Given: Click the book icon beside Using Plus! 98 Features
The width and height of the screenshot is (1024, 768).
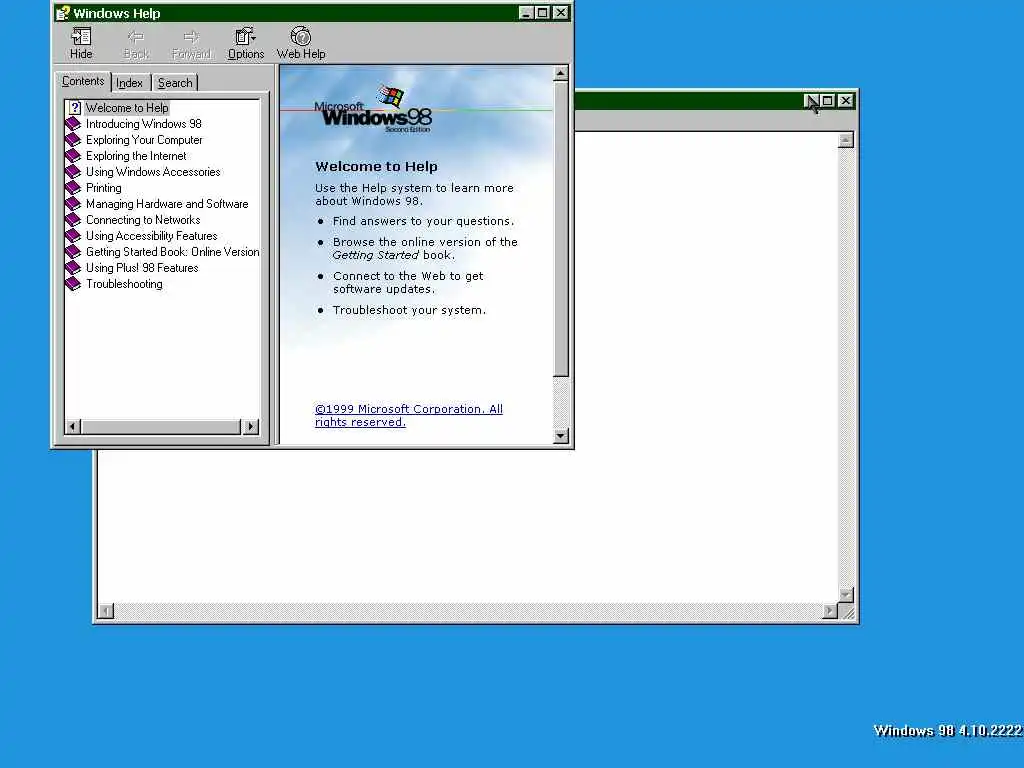Looking at the screenshot, I should [x=73, y=268].
